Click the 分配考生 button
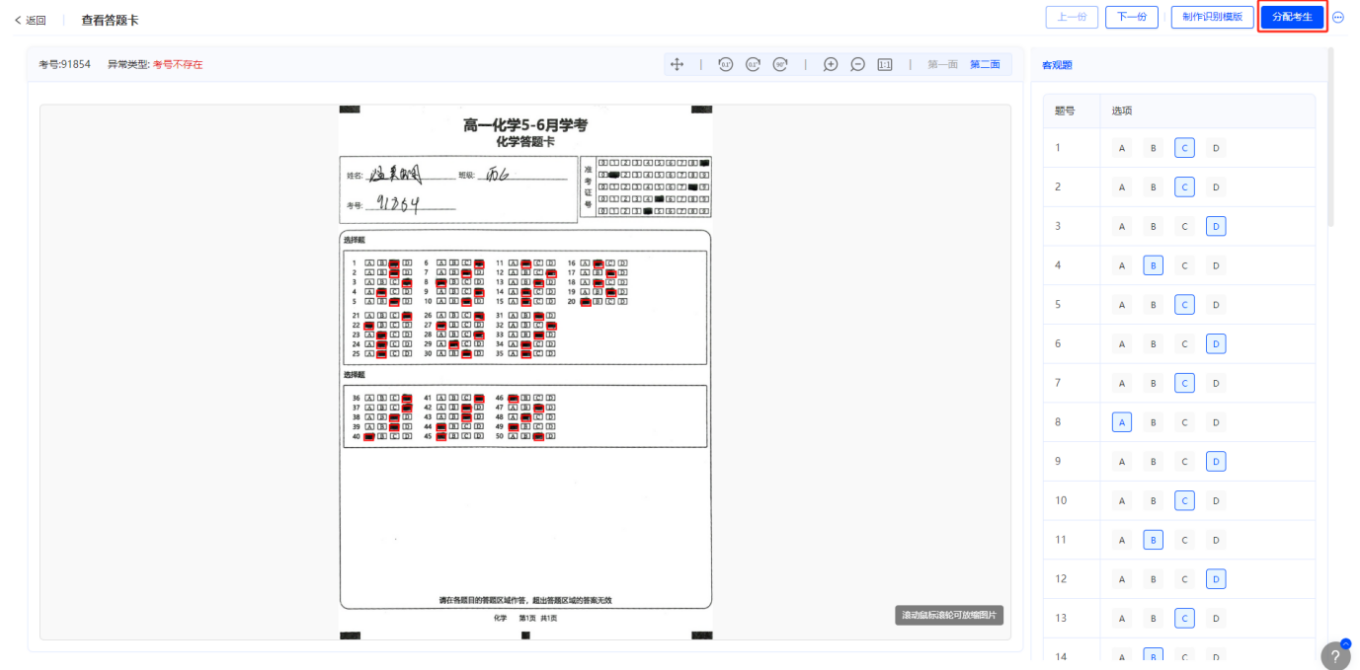1360x670 pixels. pyautogui.click(x=1292, y=17)
